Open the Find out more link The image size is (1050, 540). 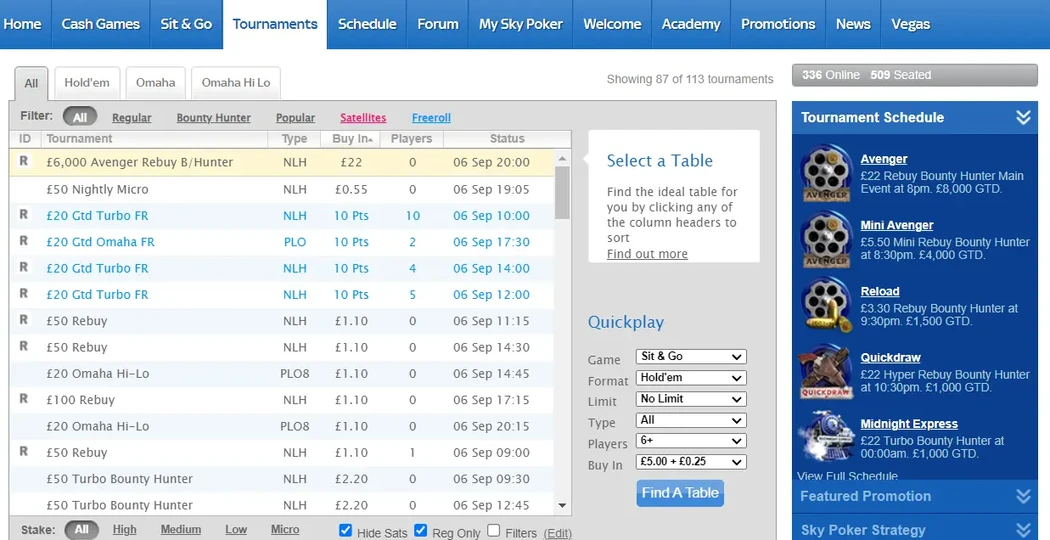(x=647, y=254)
